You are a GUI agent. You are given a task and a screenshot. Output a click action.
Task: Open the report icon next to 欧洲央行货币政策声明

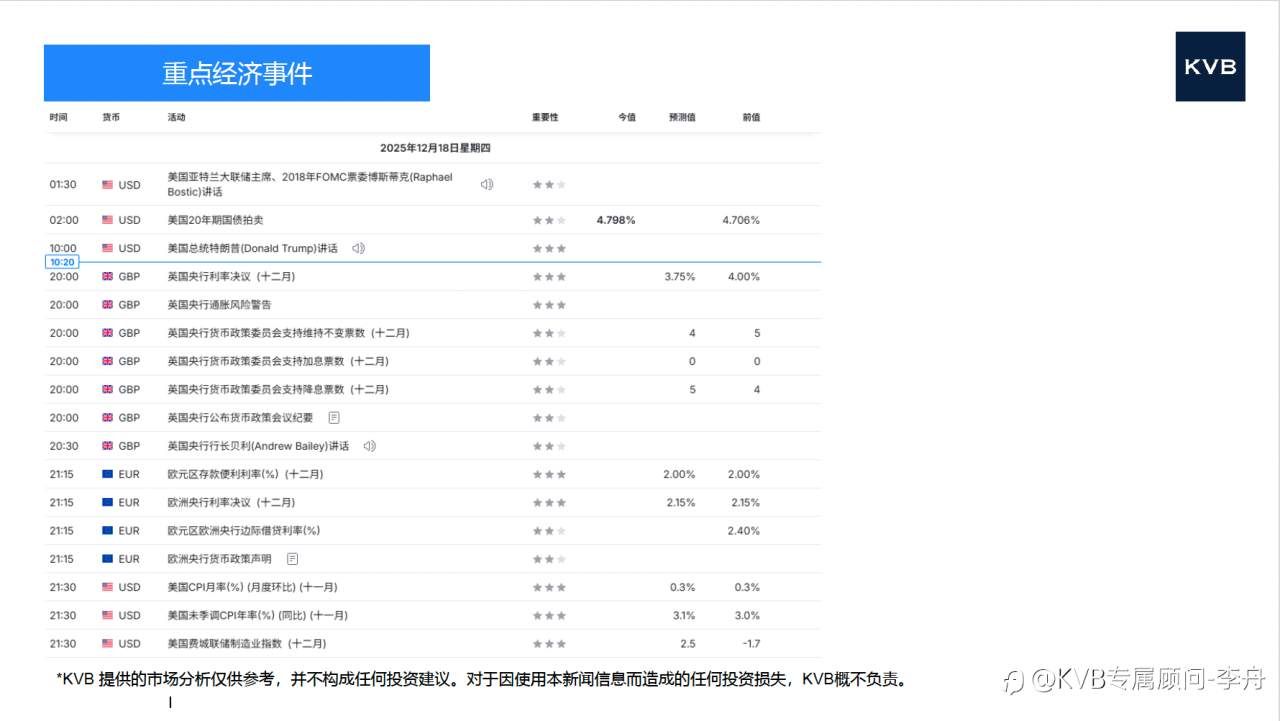click(x=290, y=558)
